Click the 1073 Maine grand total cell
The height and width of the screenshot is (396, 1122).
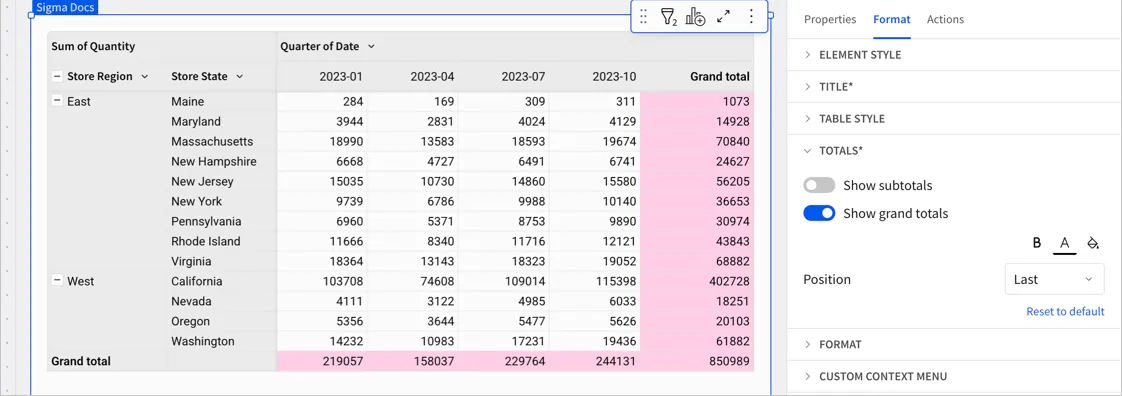pos(698,102)
